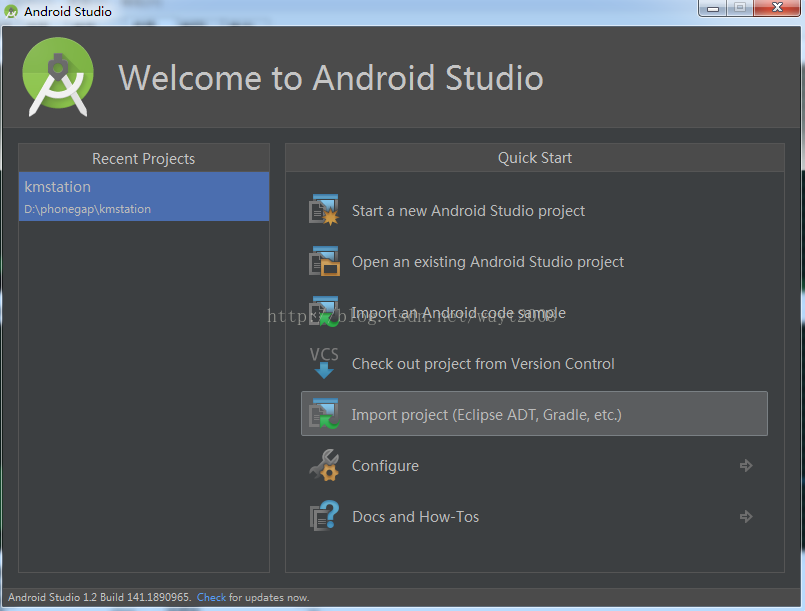
Task: Expand the arrow next to Configure
Action: click(x=746, y=466)
